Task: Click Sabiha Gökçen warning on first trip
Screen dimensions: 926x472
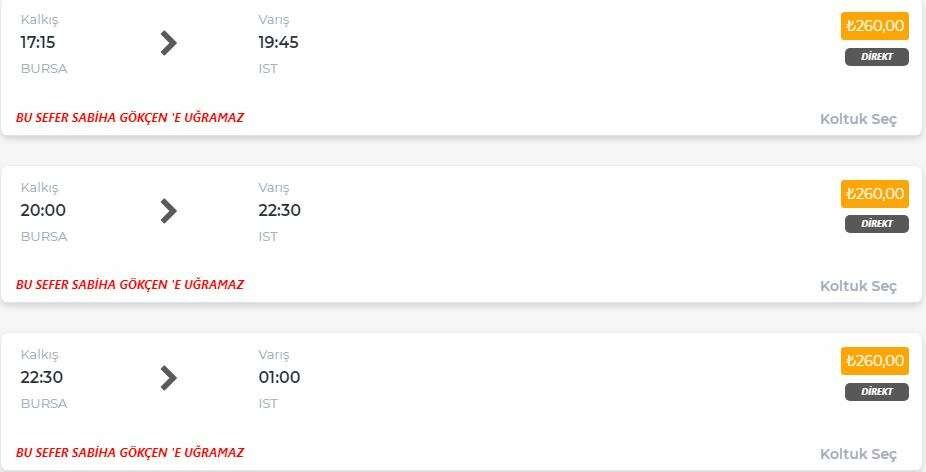Action: point(130,118)
